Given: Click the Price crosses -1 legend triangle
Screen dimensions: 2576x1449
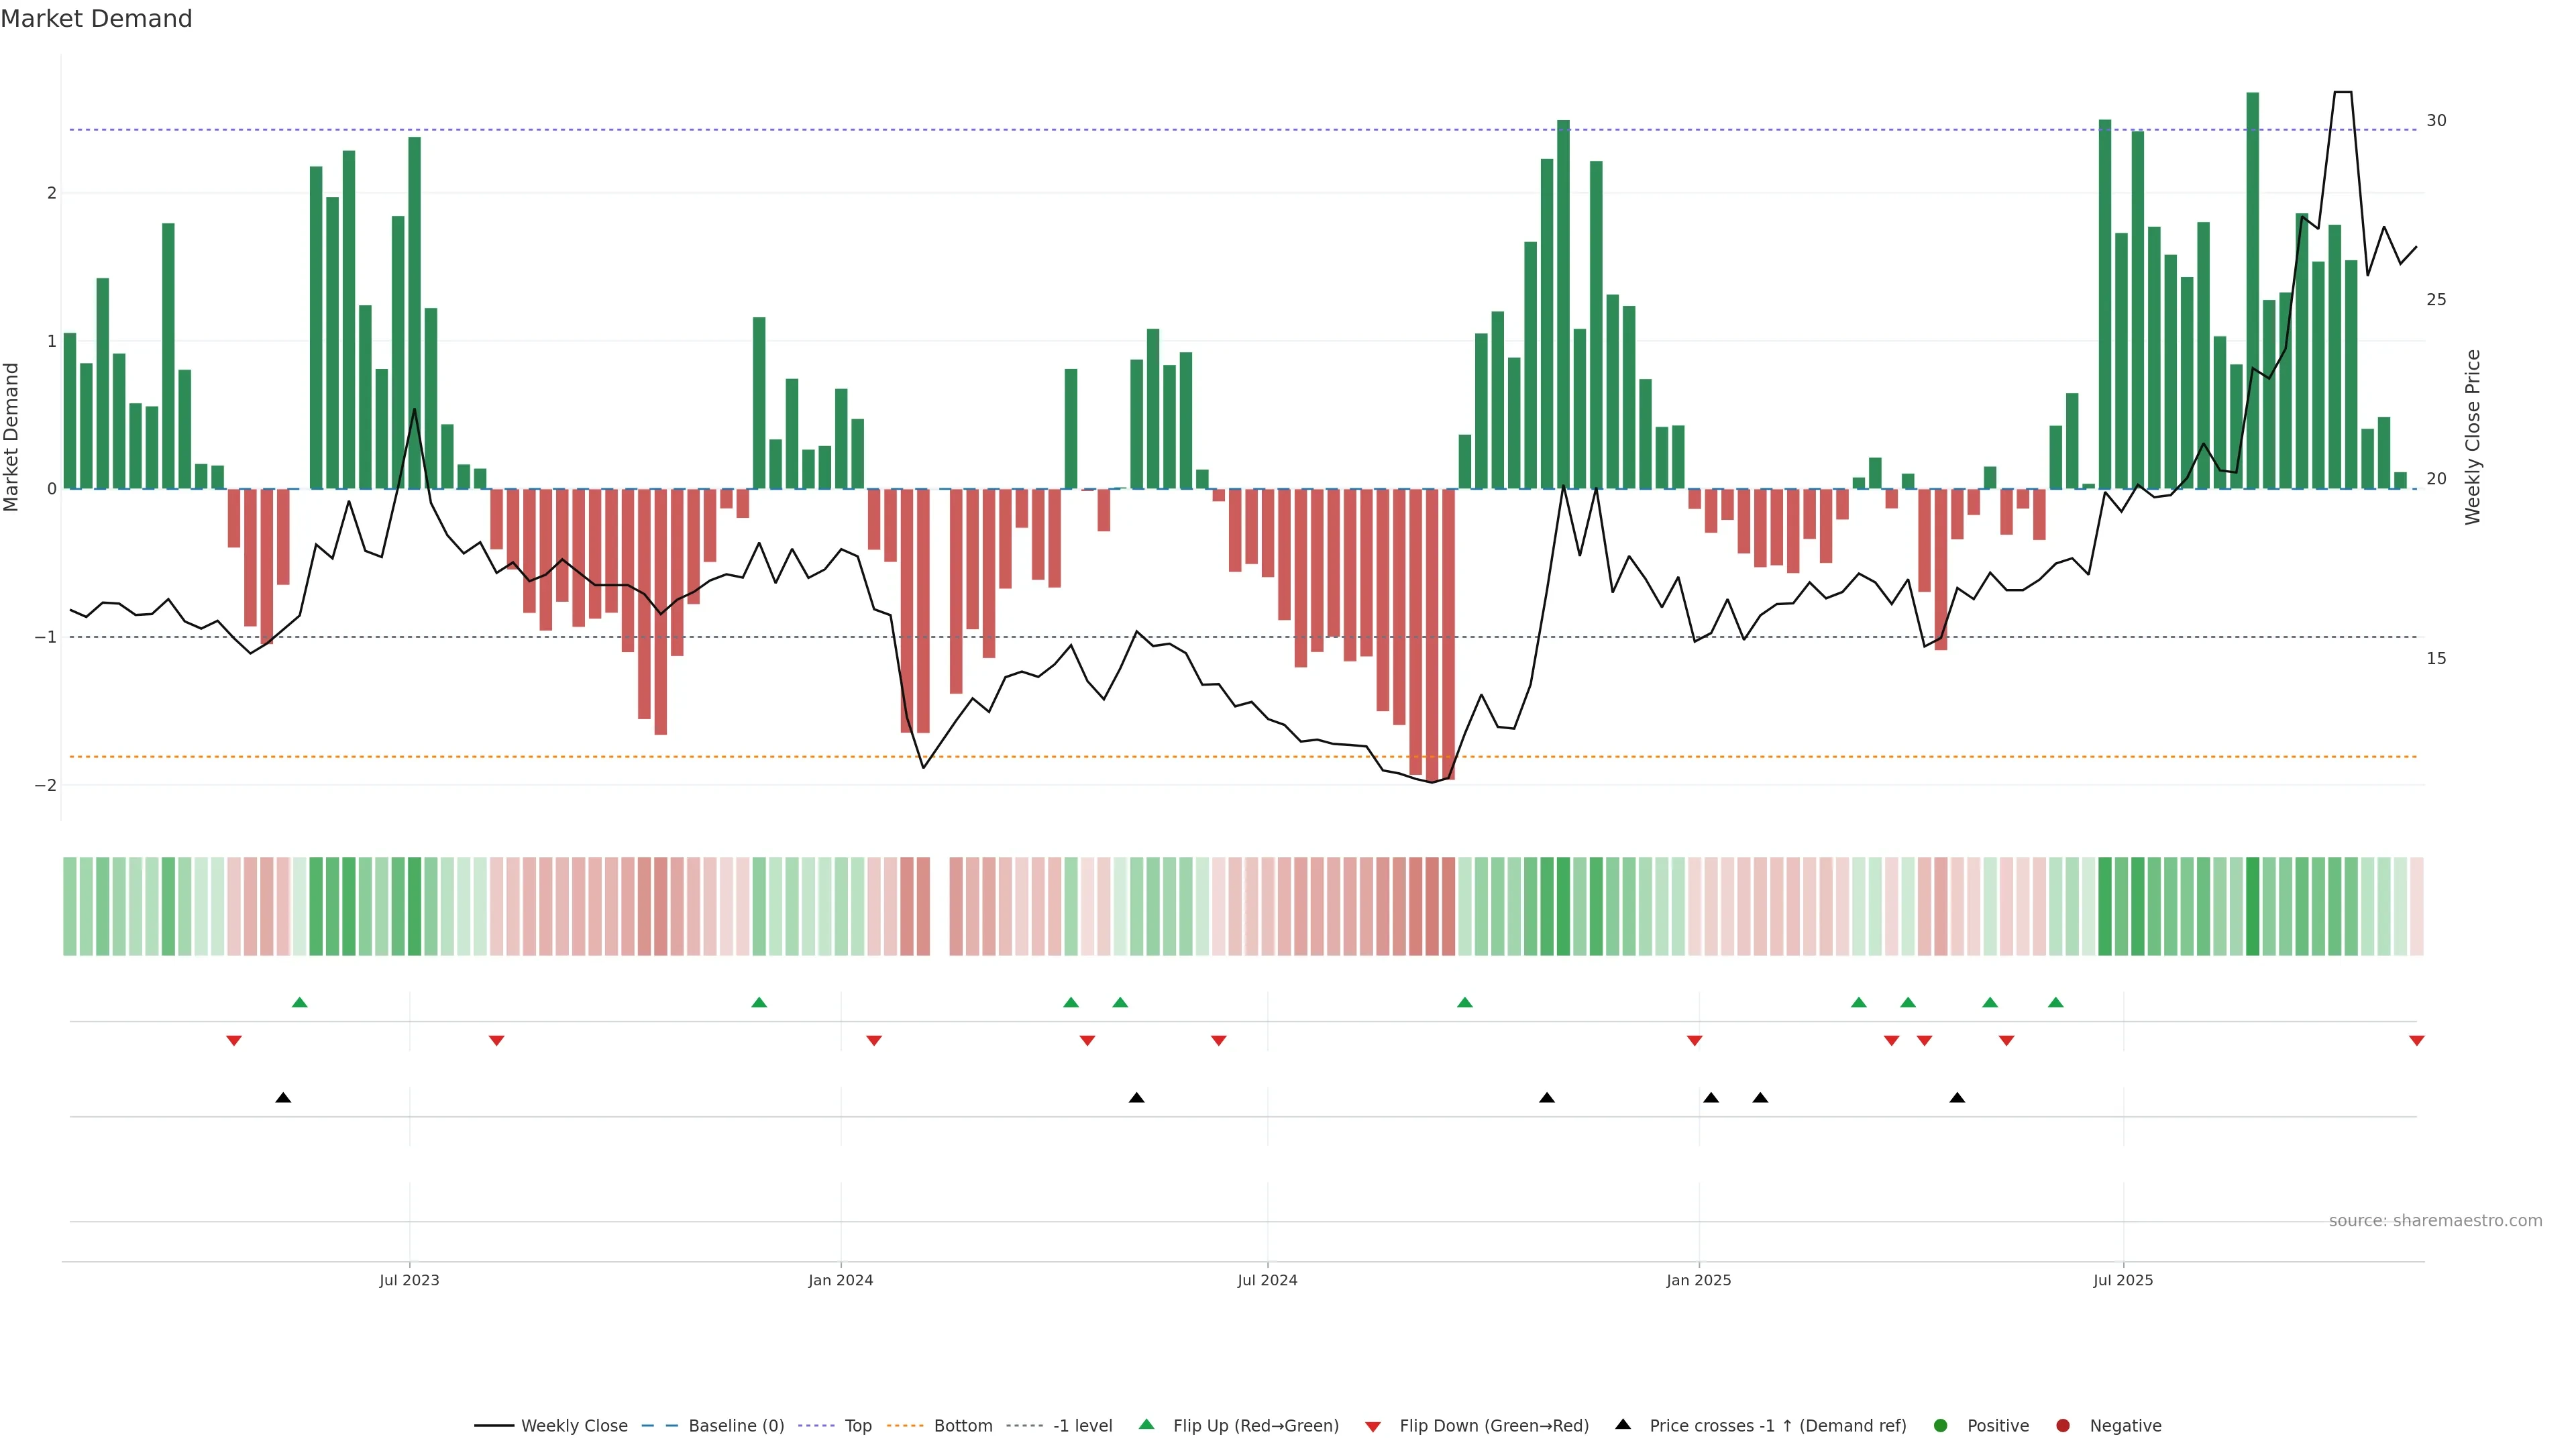Looking at the screenshot, I should click(x=1623, y=1425).
